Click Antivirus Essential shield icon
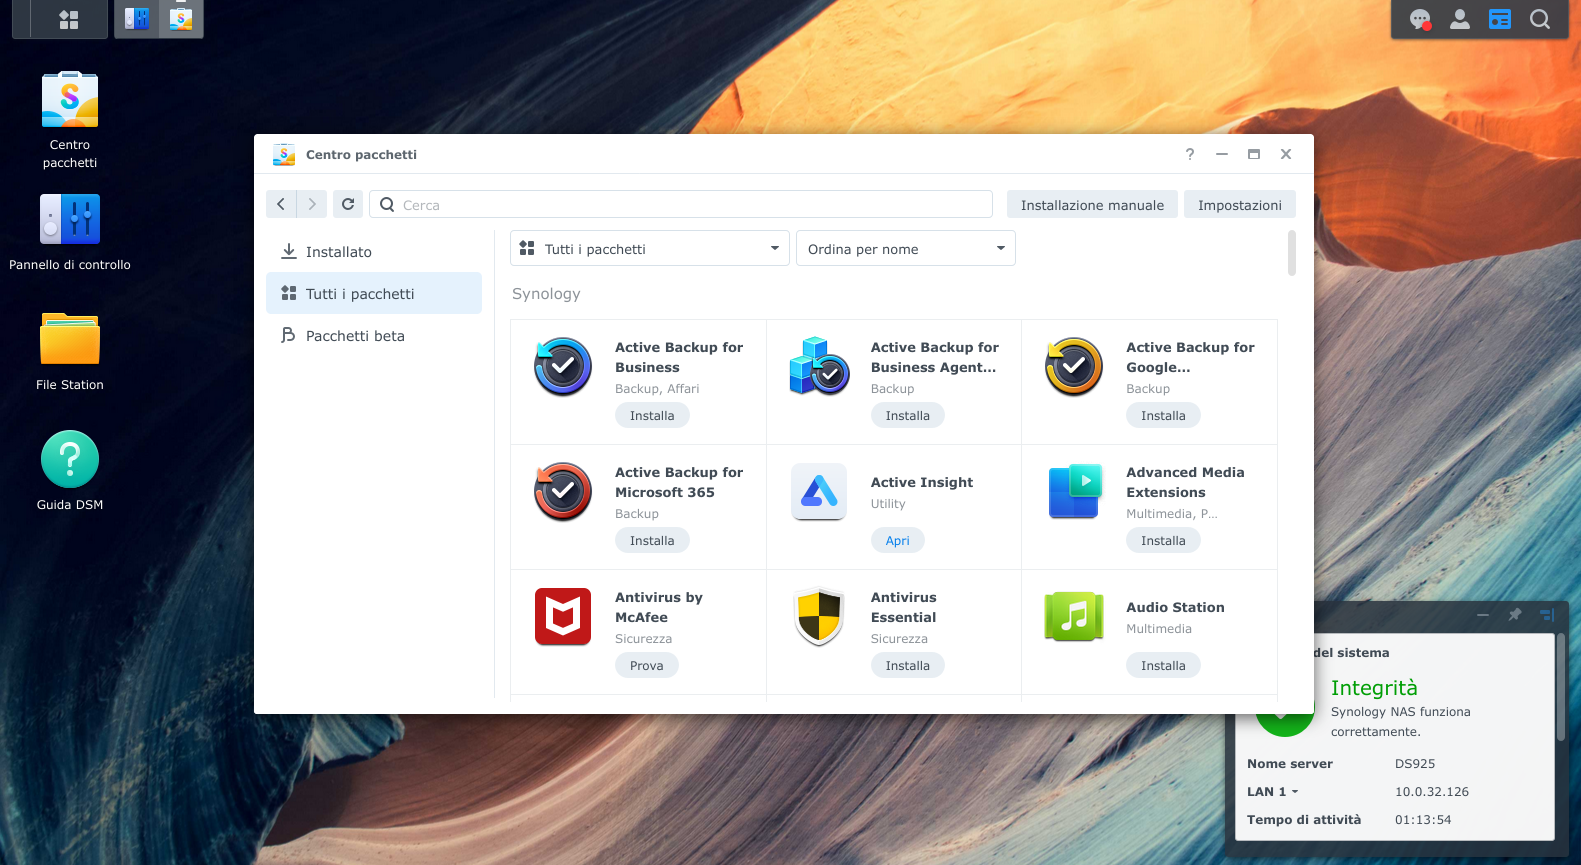Viewport: 1581px width, 865px height. pyautogui.click(x=819, y=617)
